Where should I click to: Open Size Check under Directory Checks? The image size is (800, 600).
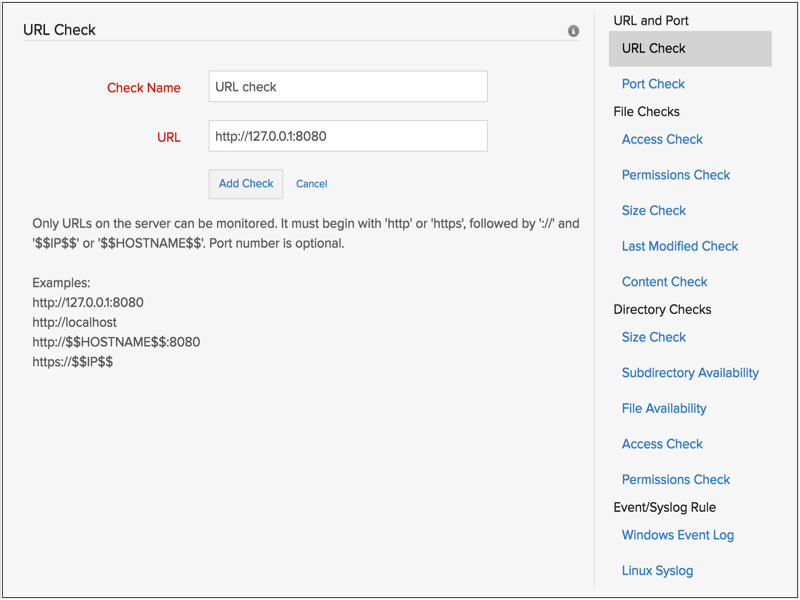[653, 337]
